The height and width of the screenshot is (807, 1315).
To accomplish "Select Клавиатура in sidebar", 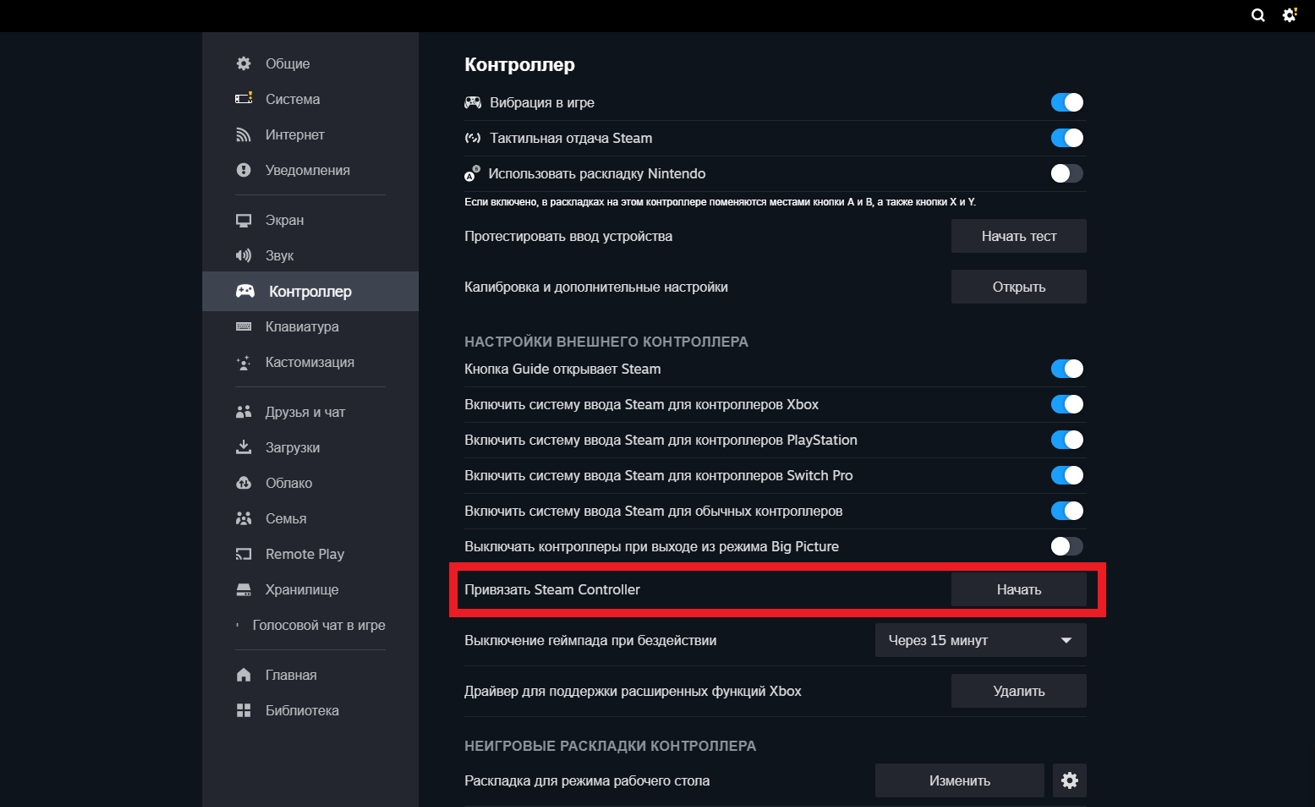I will (310, 327).
